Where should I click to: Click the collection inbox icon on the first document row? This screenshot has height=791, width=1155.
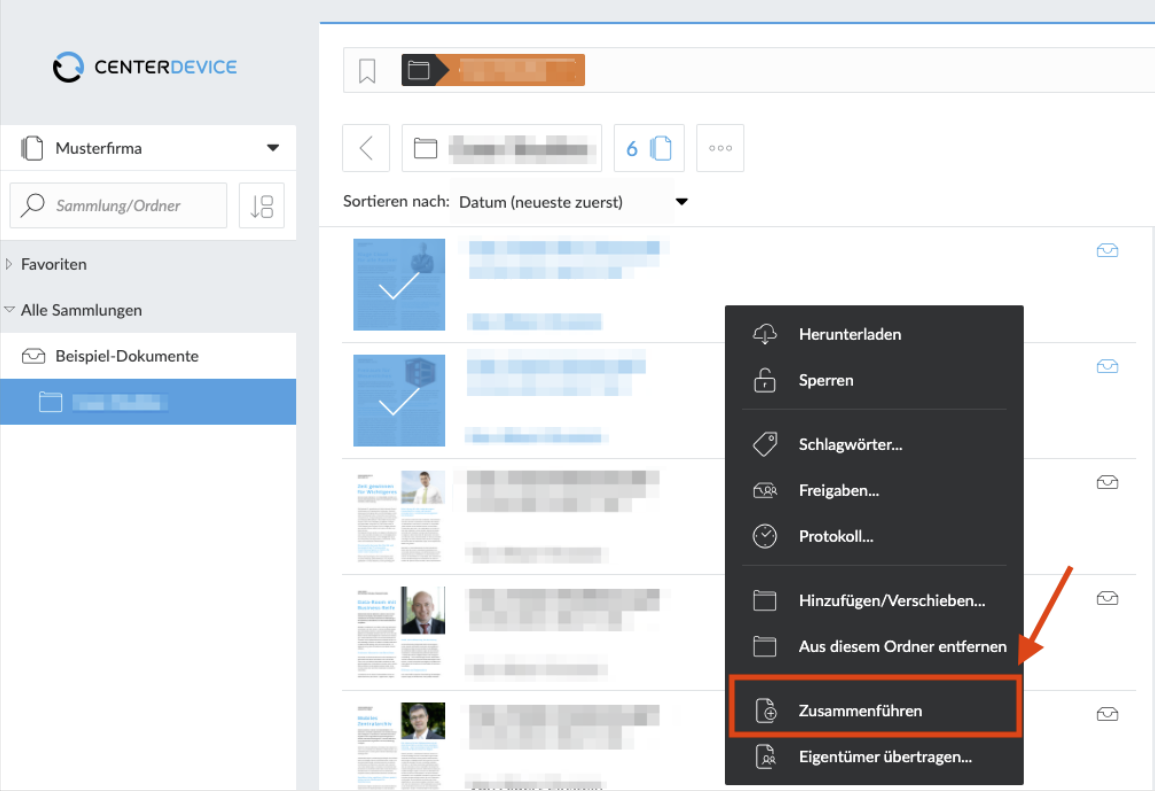pyautogui.click(x=1107, y=250)
